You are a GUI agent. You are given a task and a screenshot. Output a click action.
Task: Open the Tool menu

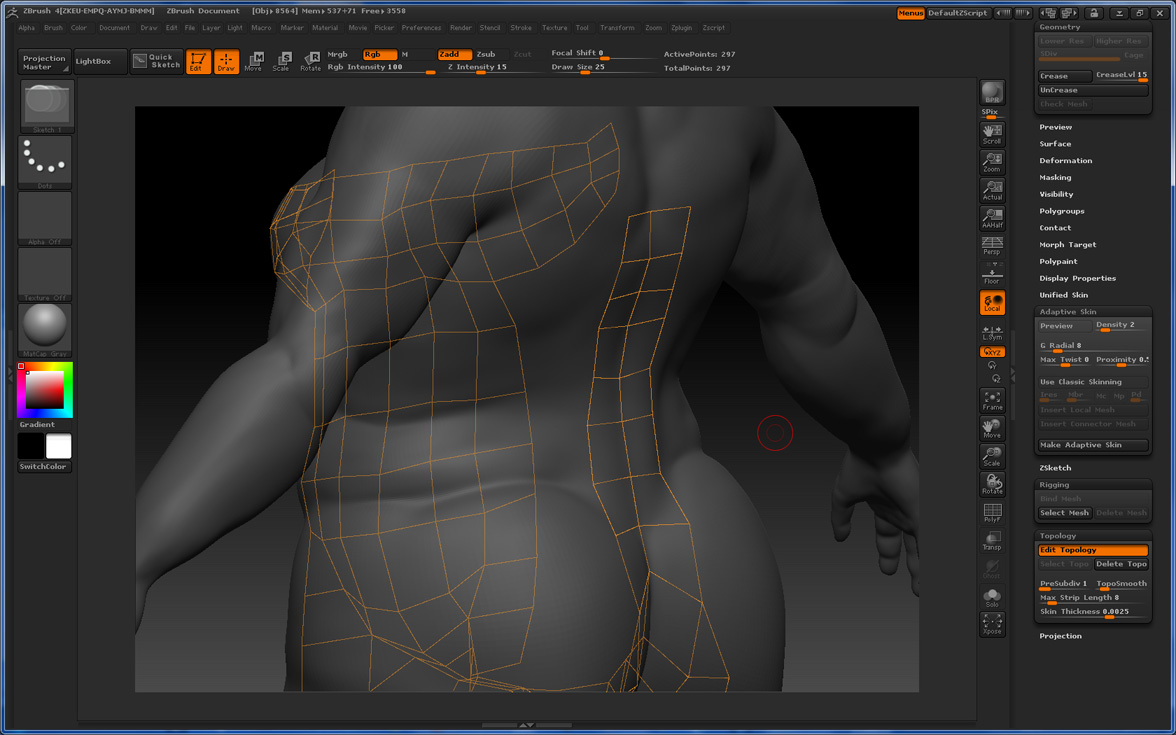coord(582,28)
